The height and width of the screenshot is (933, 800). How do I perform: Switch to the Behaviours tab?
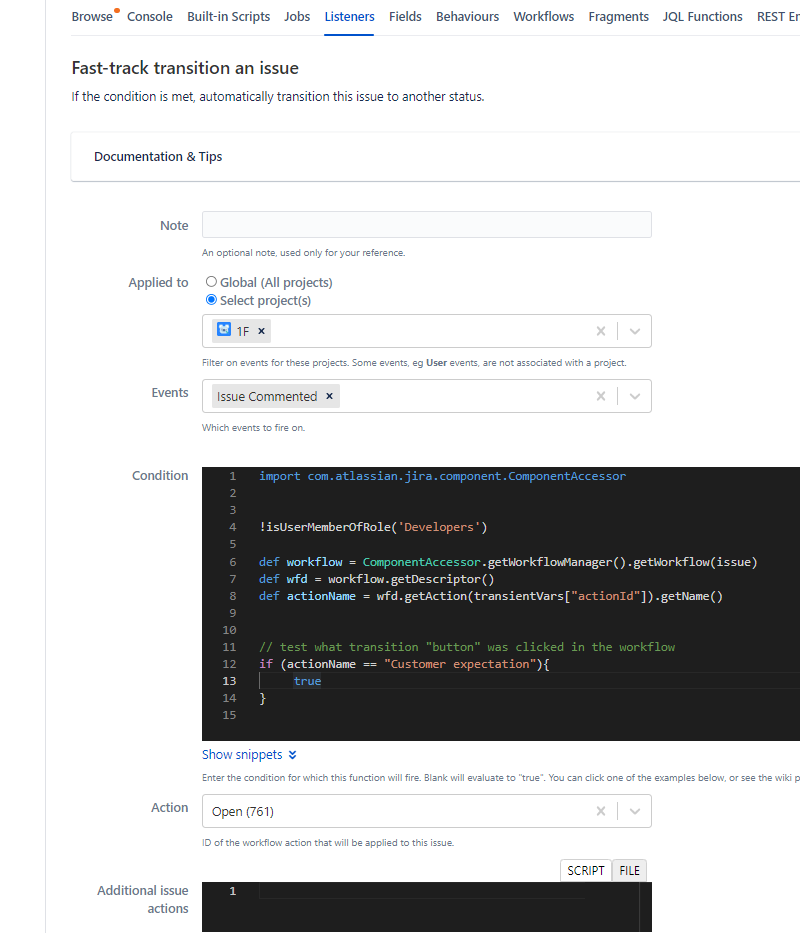467,17
